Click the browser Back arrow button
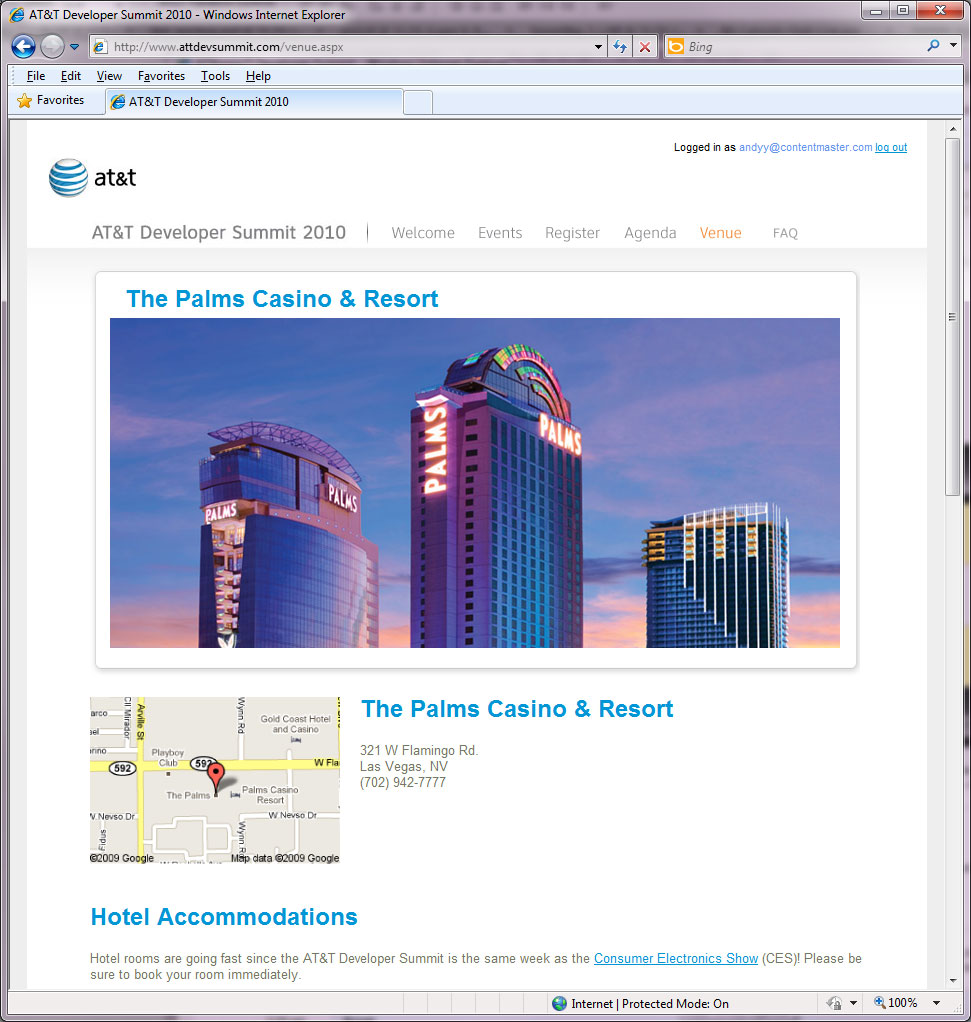This screenshot has height=1022, width=971. point(23,47)
